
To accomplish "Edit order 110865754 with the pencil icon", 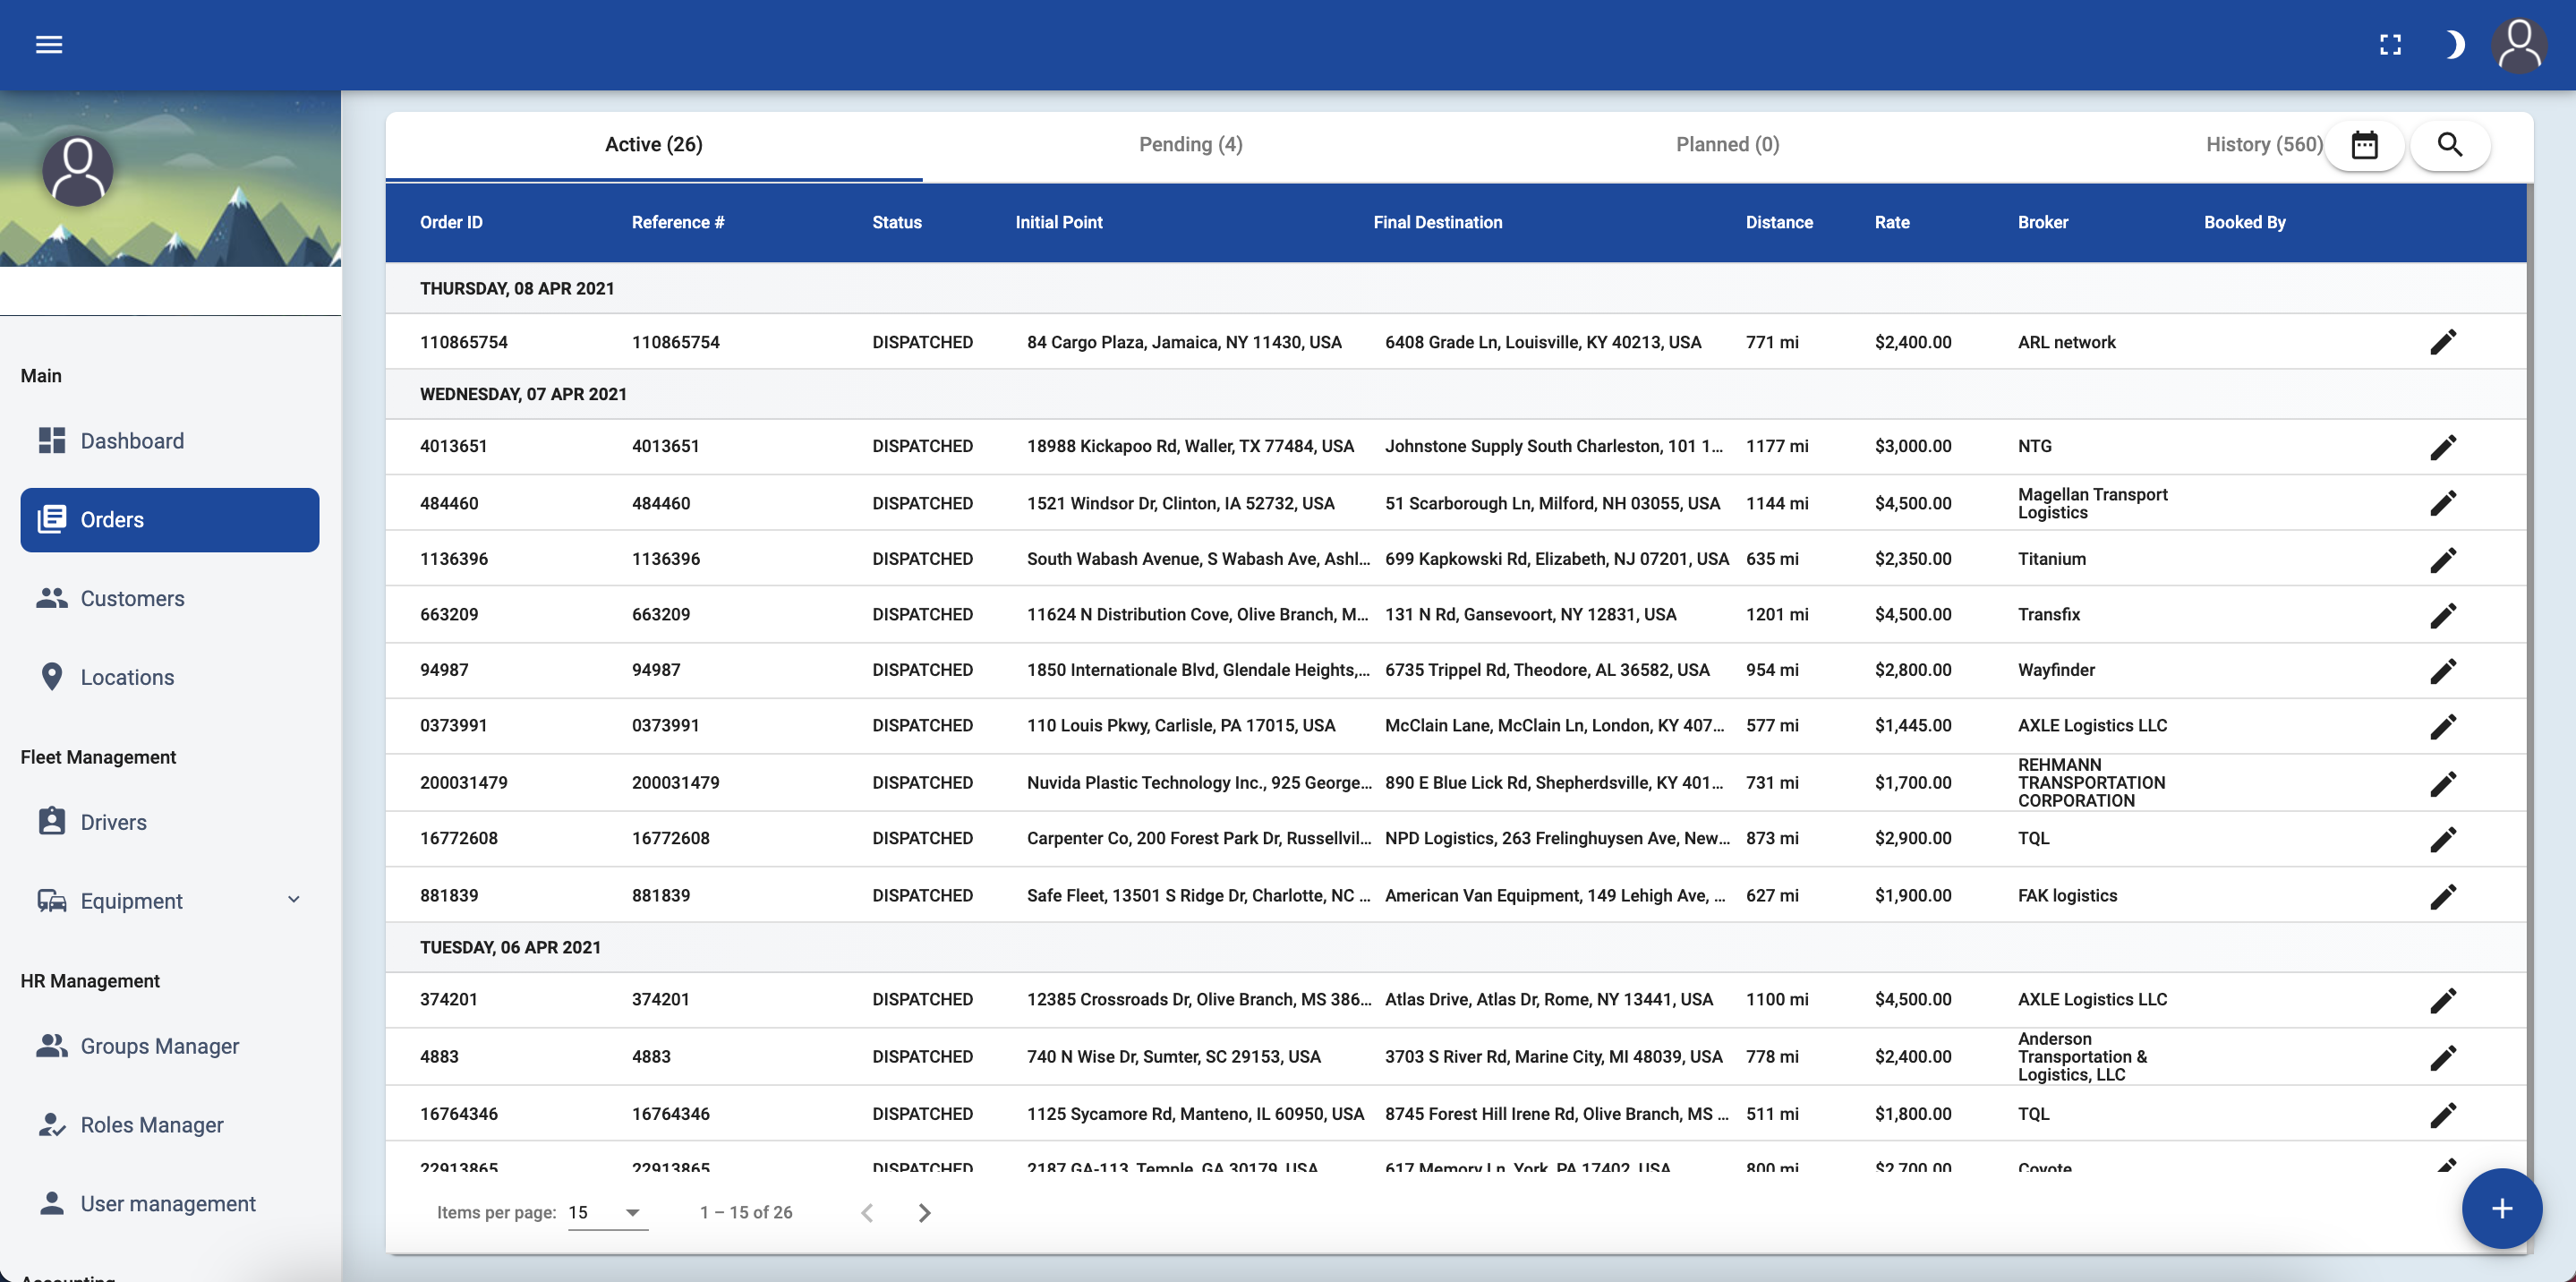I will pos(2444,341).
